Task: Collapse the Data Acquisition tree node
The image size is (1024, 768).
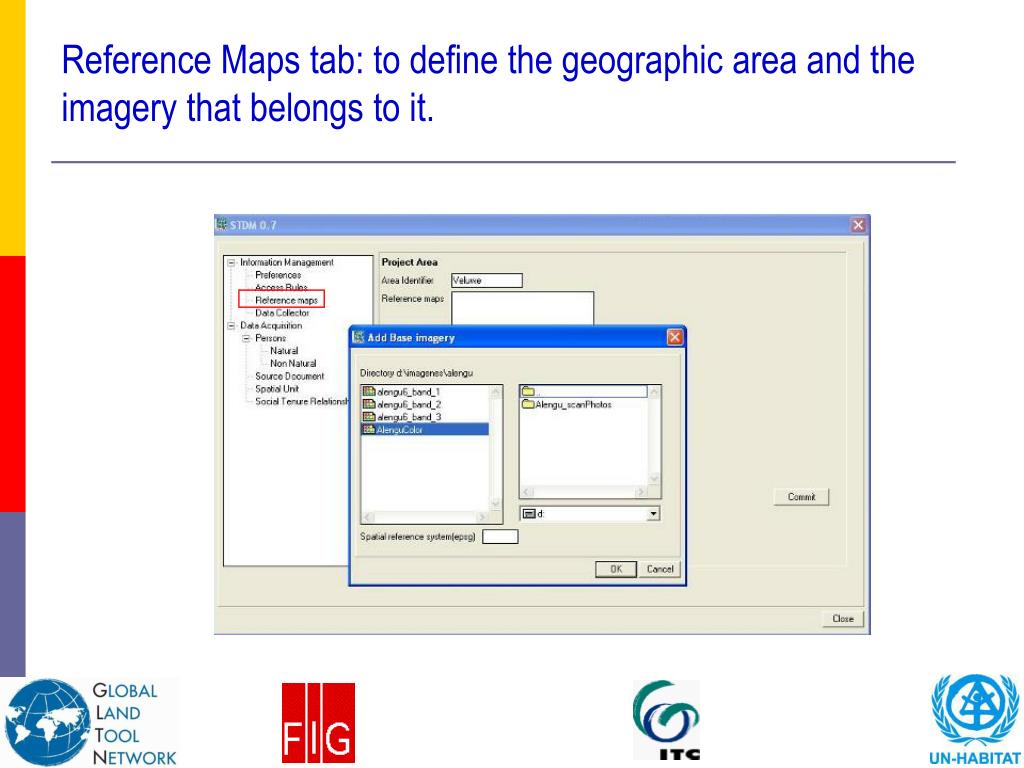Action: pos(231,326)
